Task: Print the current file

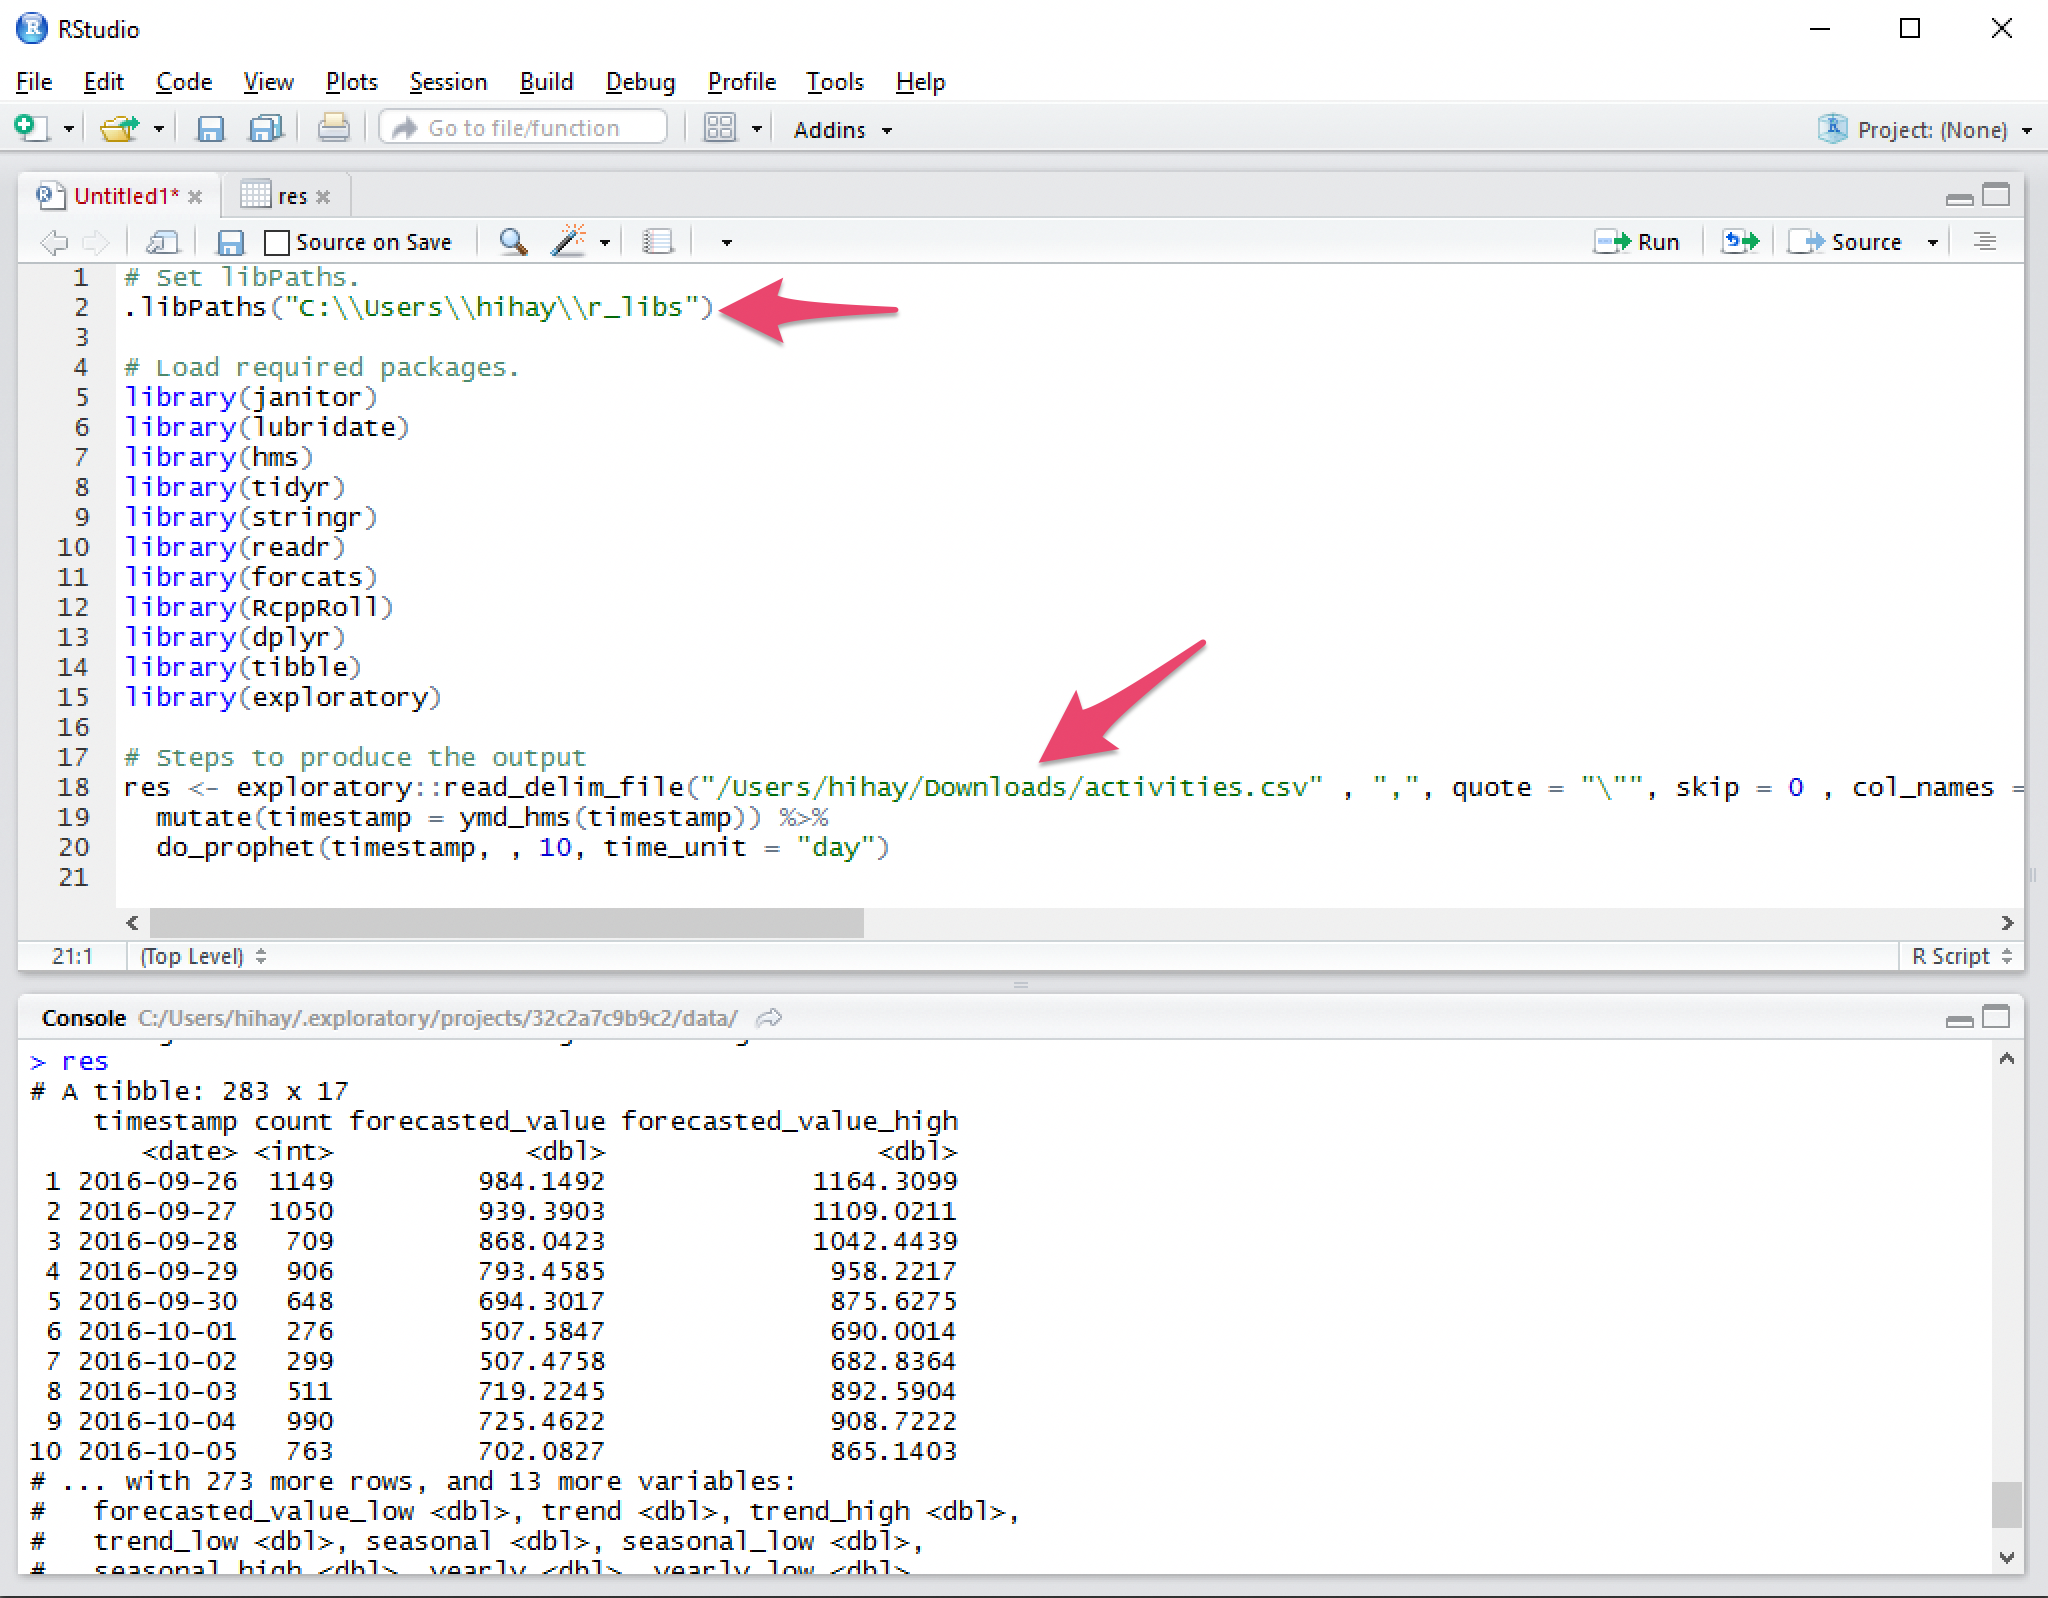Action: tap(333, 128)
